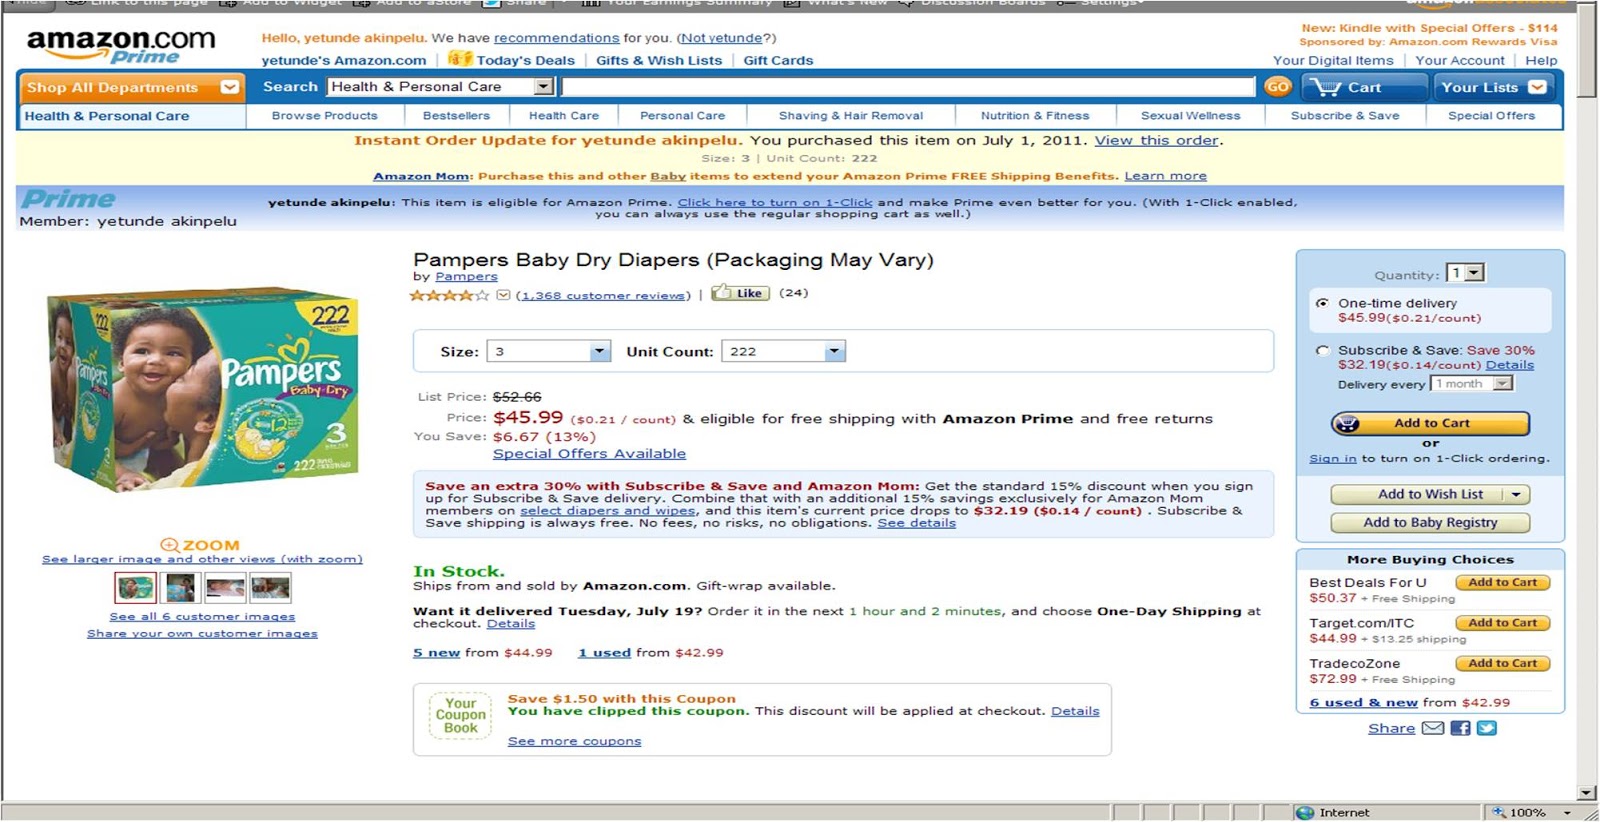Share on Facebook icon
The image size is (1600, 822).
click(1460, 728)
